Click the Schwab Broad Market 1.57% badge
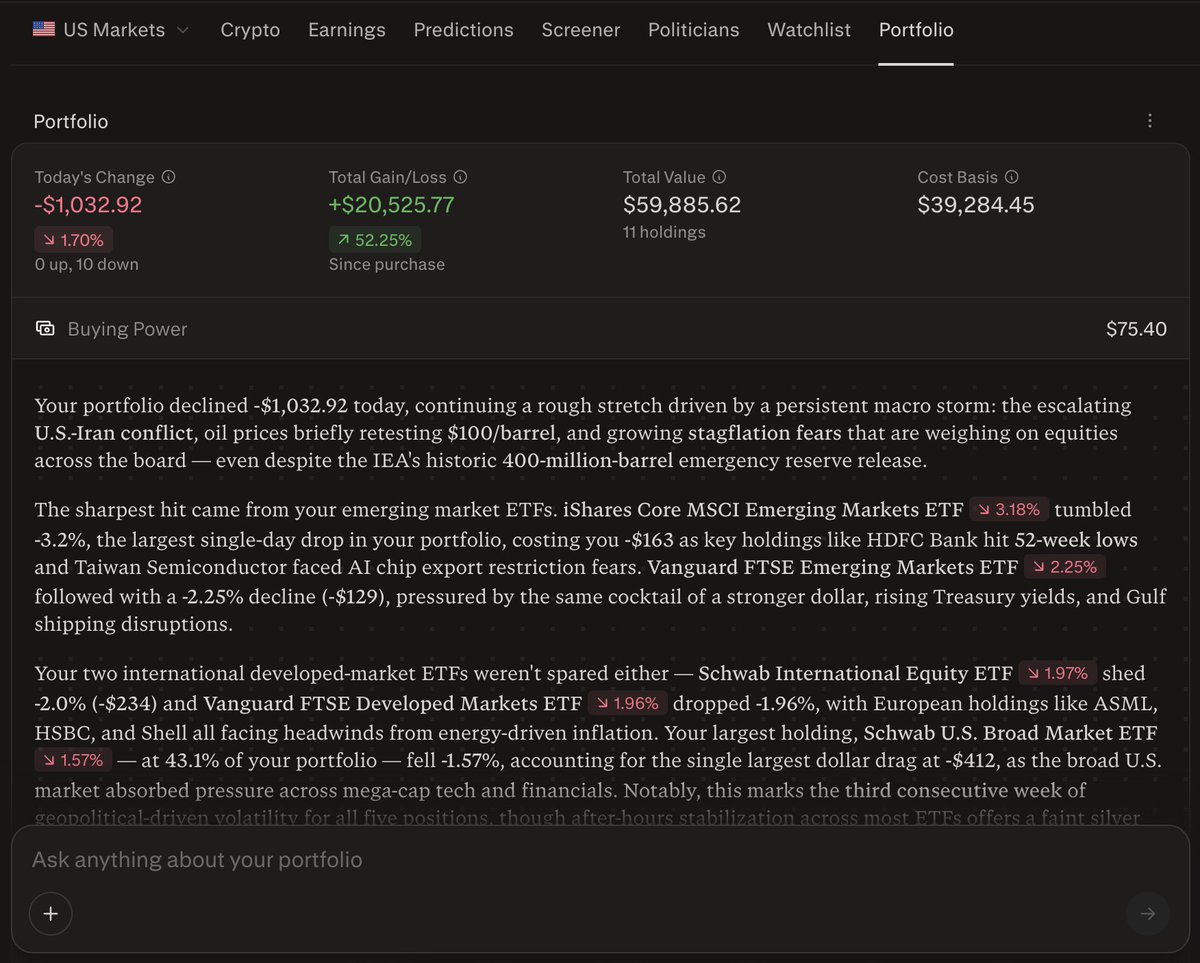Screen dimensions: 1200x963 point(73,761)
